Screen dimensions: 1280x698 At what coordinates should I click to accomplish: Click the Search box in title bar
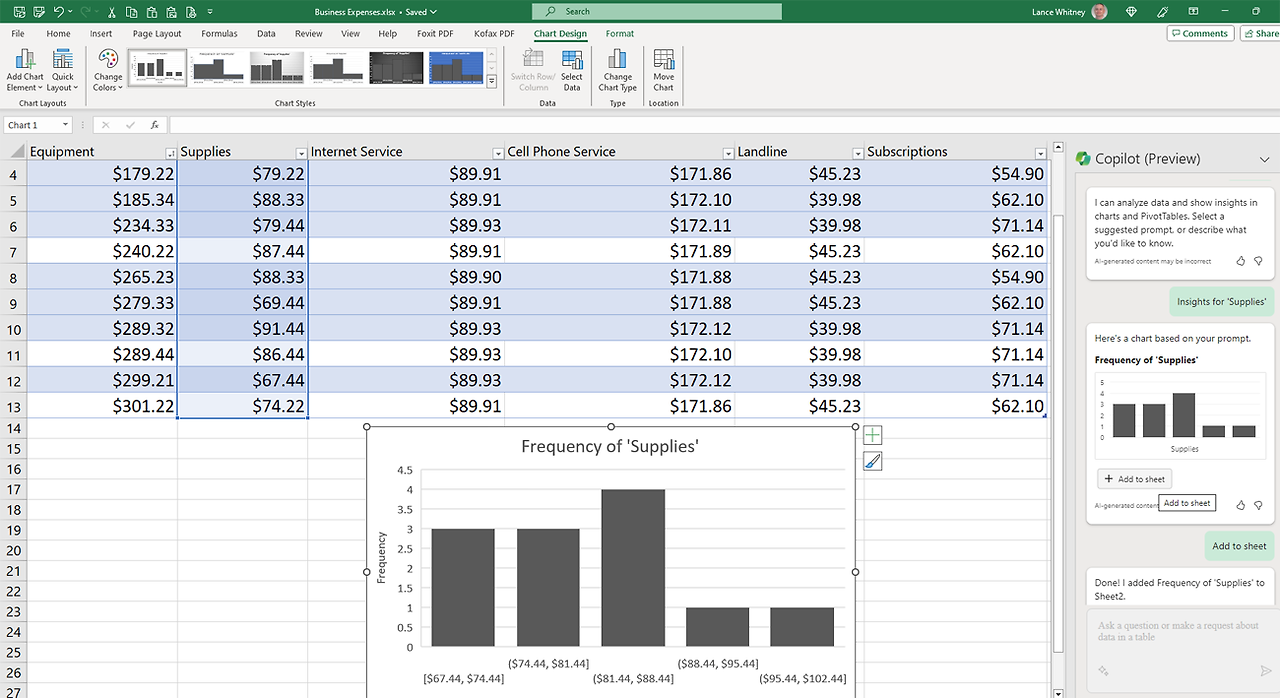tap(657, 11)
